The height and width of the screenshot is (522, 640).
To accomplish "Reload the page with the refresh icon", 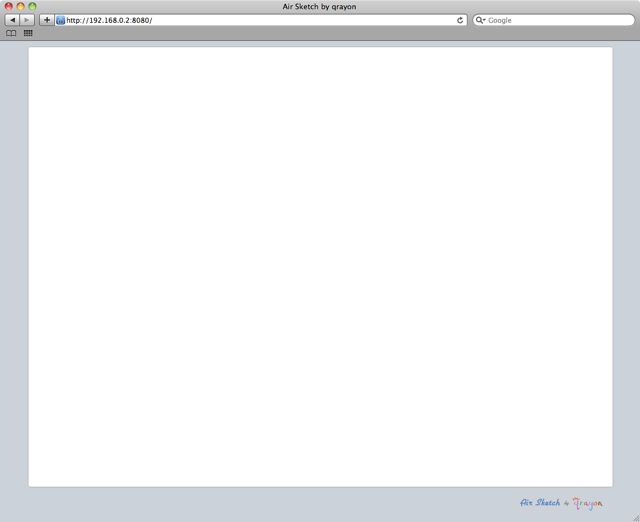I will (460, 20).
